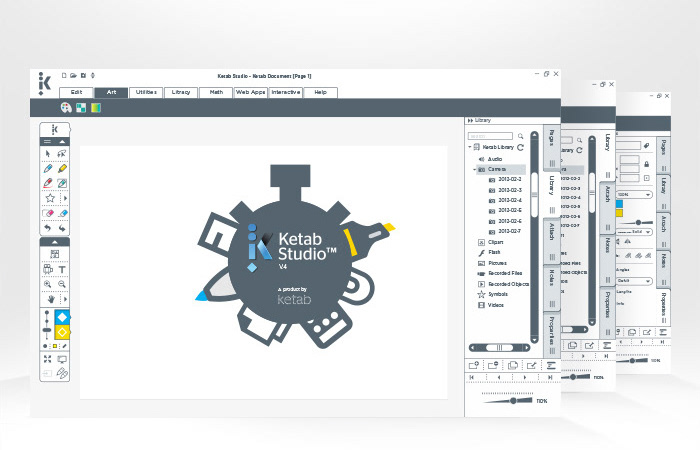
Task: Open the Web Apps tab
Action: pyautogui.click(x=251, y=92)
